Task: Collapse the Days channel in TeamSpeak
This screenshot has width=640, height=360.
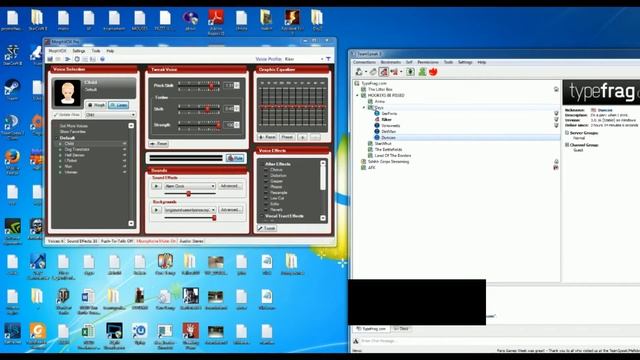Action: pyautogui.click(x=364, y=108)
